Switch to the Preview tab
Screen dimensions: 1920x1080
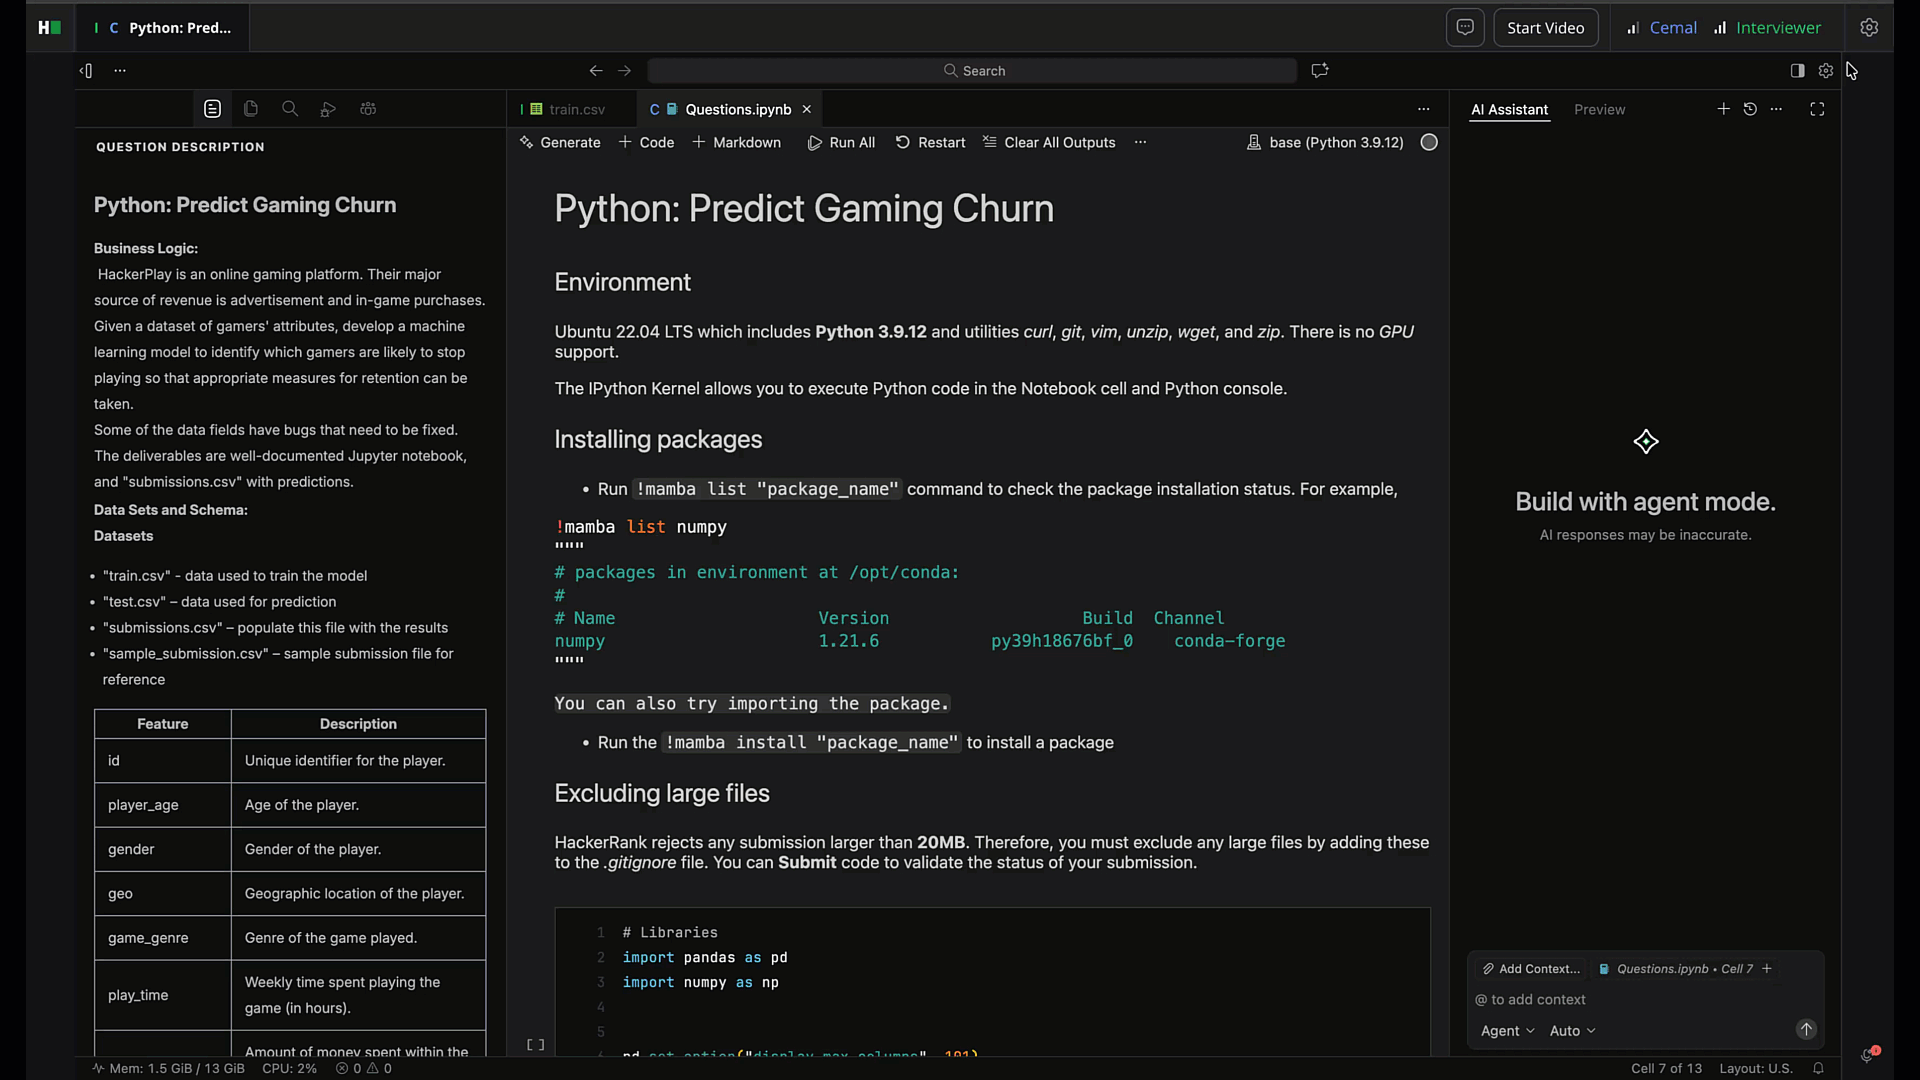pos(1598,110)
